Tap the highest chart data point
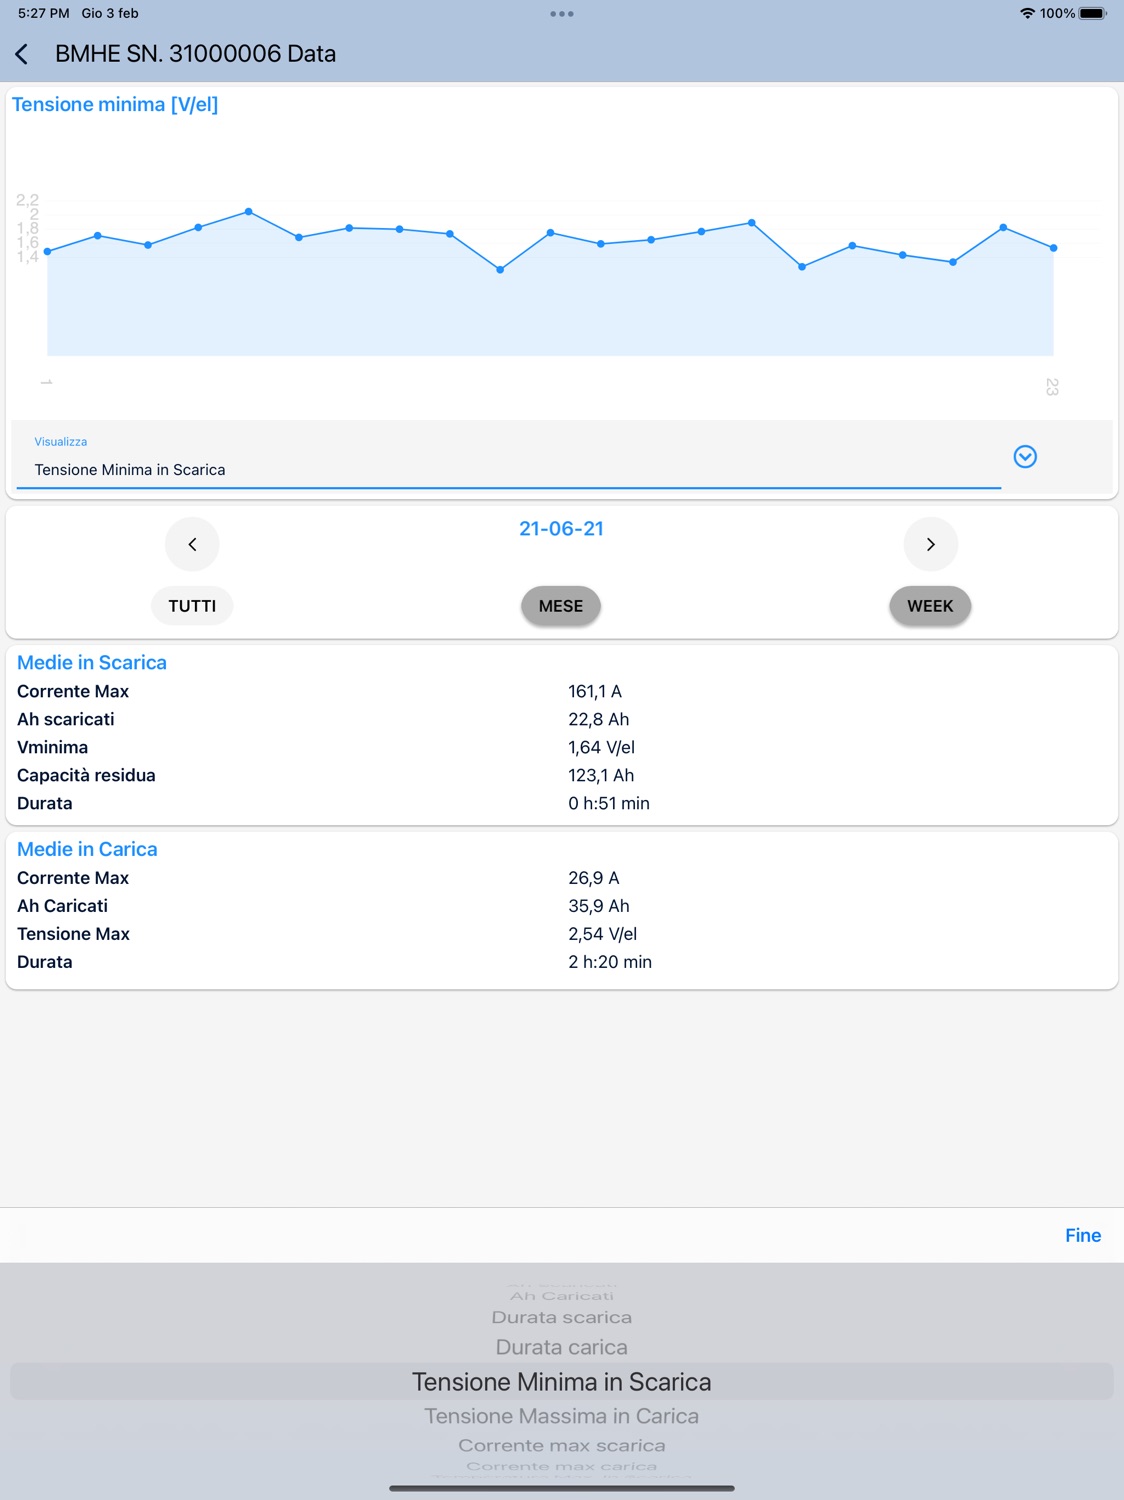The image size is (1124, 1500). click(249, 212)
